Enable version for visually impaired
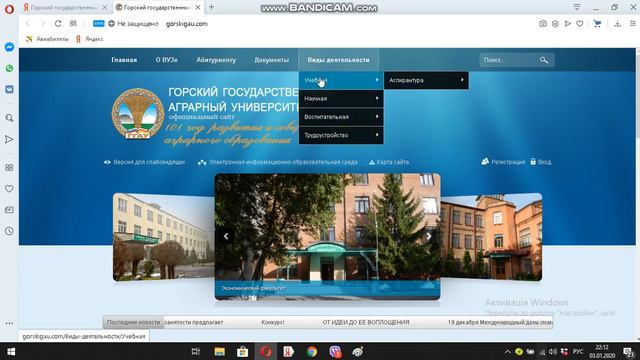Image resolution: width=640 pixels, height=360 pixels. pos(144,162)
